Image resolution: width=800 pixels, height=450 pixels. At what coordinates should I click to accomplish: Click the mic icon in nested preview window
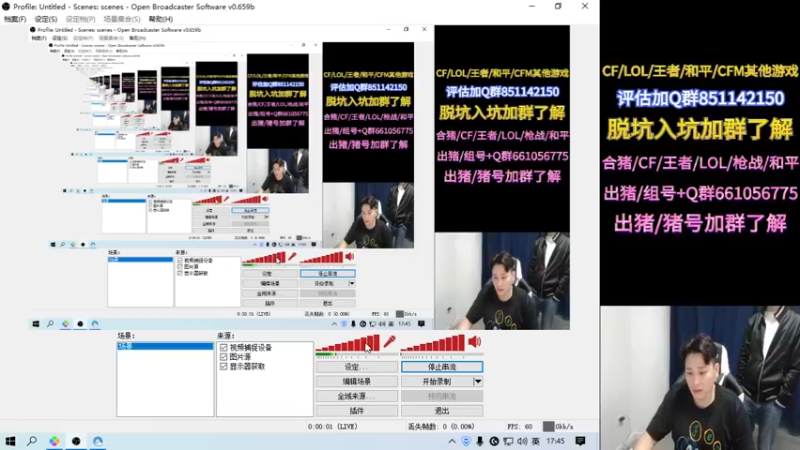tap(292, 257)
